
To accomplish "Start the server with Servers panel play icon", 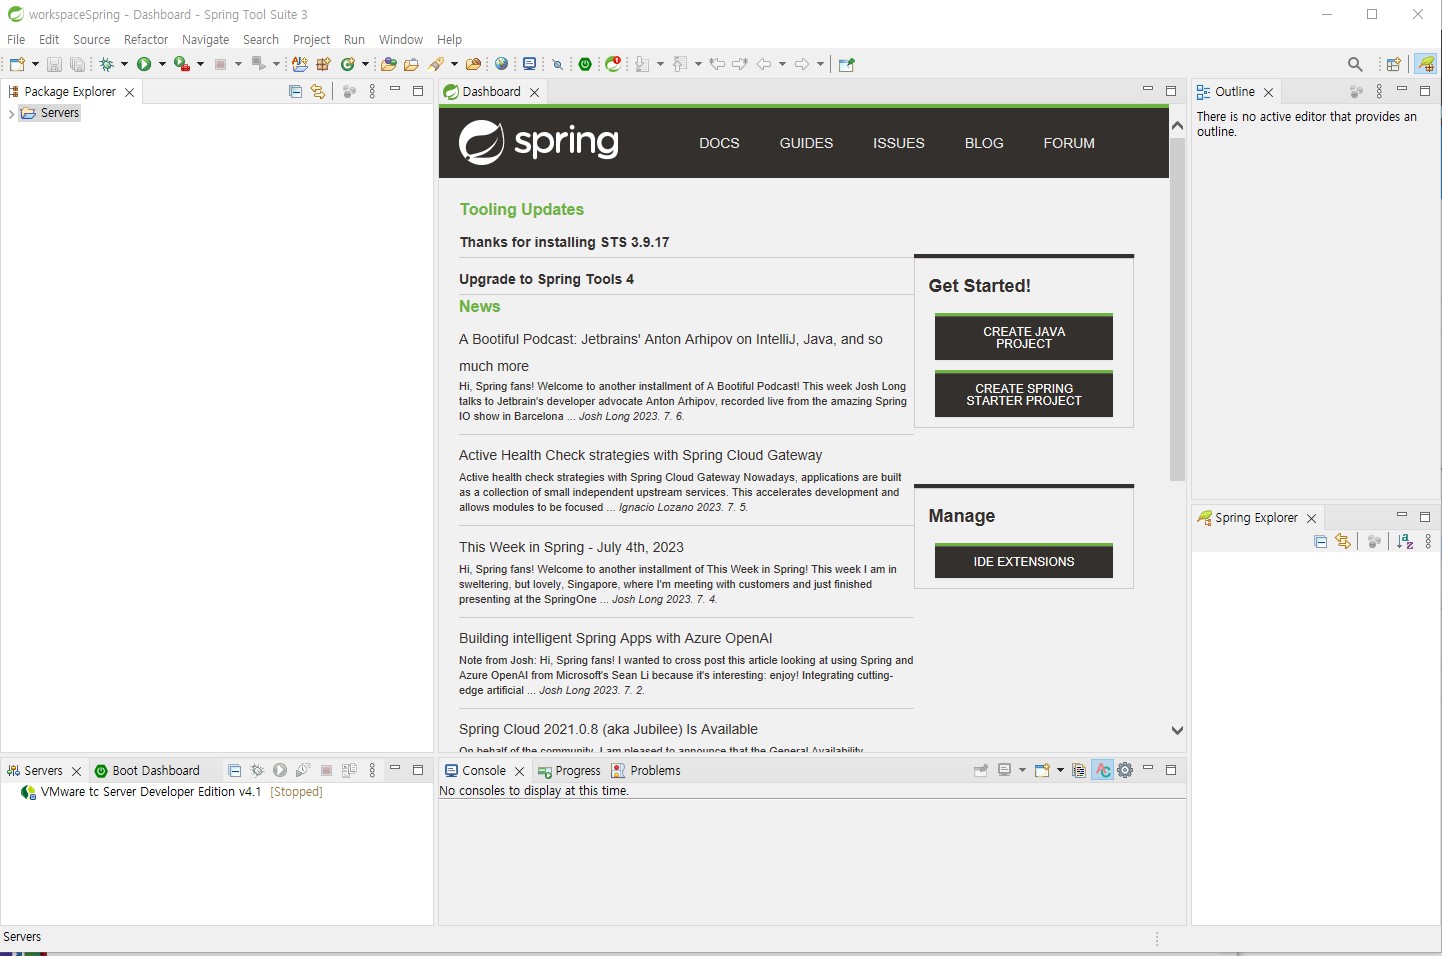I will pos(280,770).
